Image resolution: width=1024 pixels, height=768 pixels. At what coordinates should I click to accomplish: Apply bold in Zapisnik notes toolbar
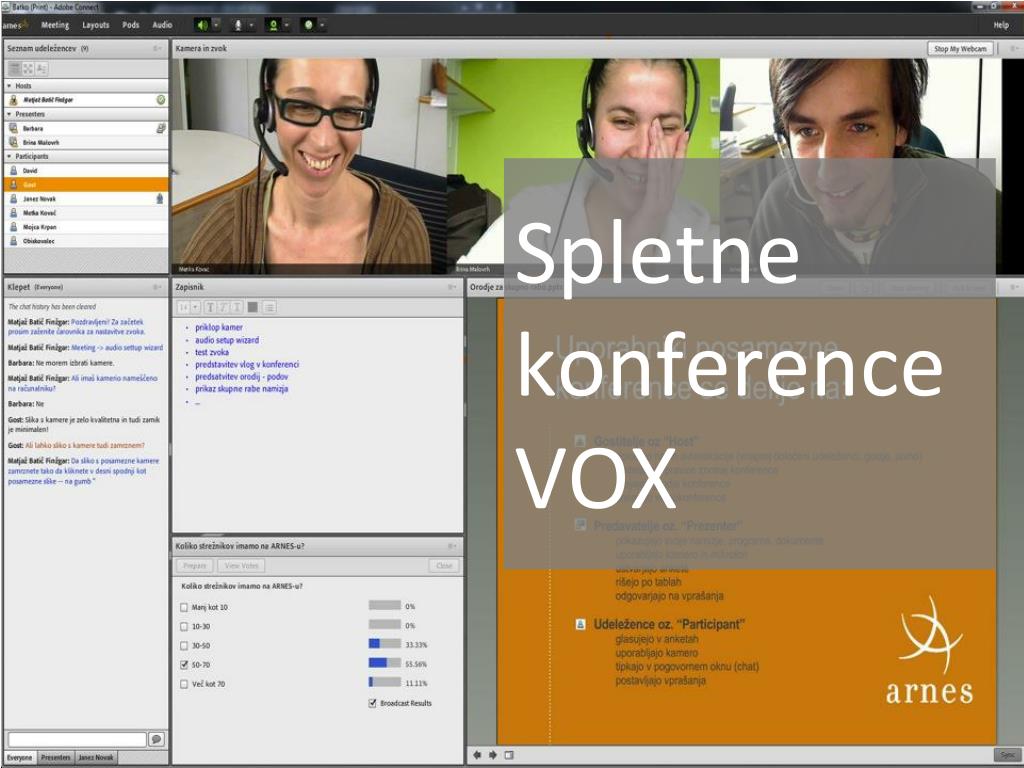210,307
